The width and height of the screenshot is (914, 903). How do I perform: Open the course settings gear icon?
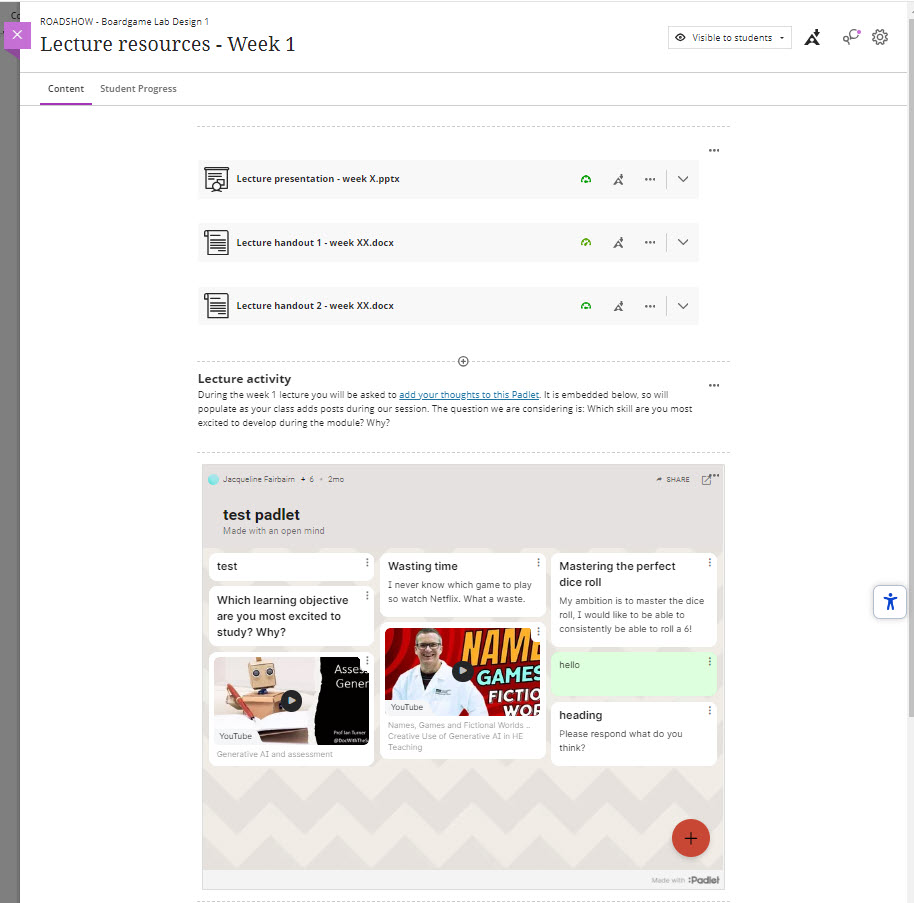click(879, 37)
